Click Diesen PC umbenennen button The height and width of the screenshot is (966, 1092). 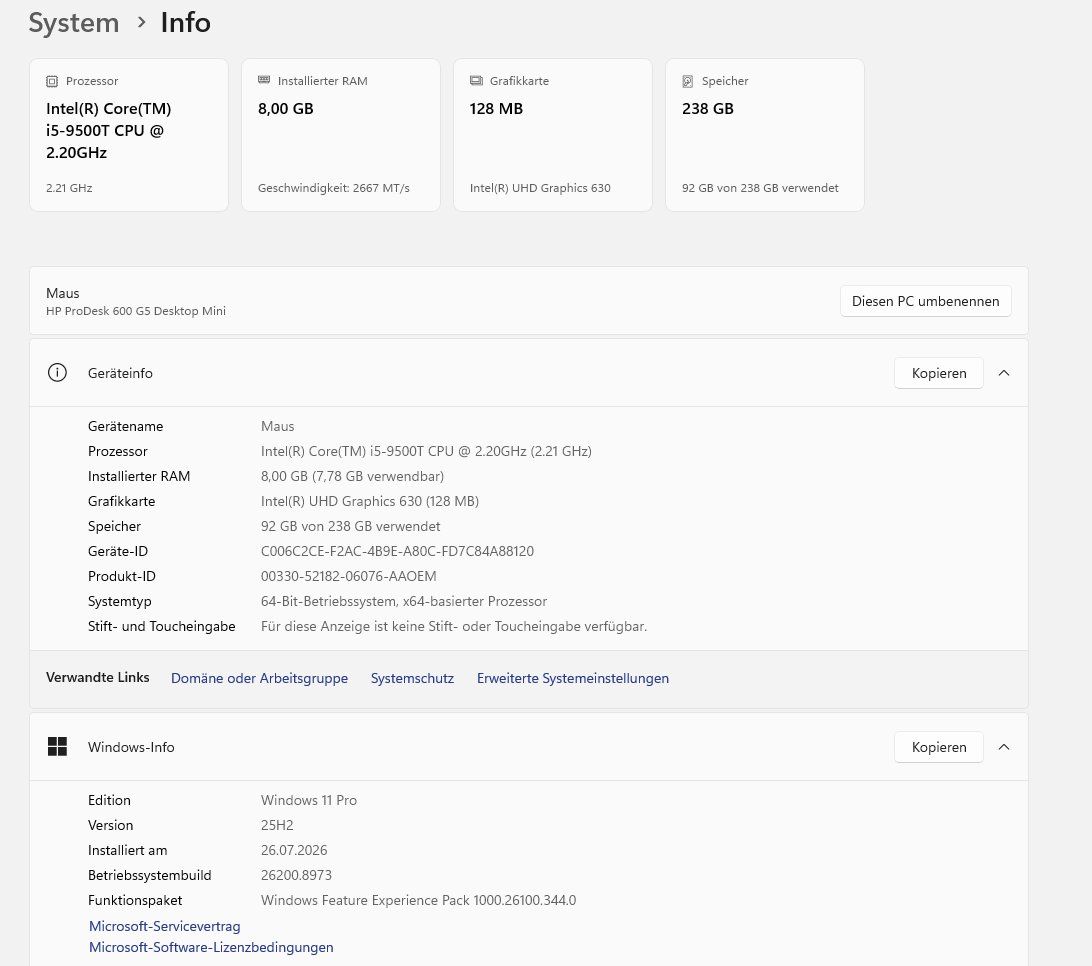click(925, 301)
